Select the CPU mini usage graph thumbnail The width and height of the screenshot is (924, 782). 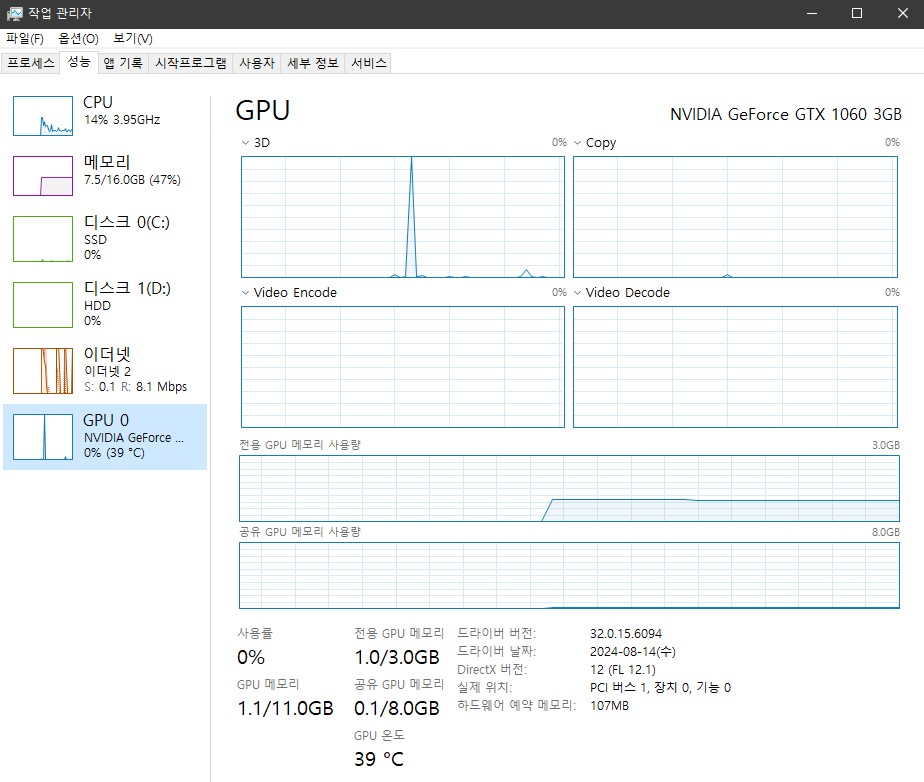pos(43,116)
